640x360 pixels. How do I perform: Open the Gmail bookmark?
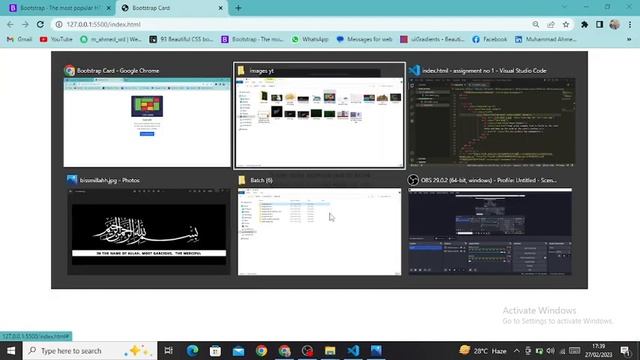[x=20, y=39]
